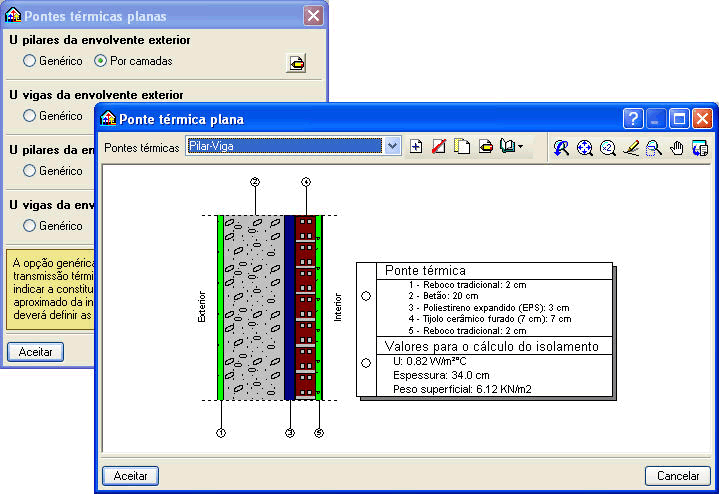Click the copy thermal bridge icon
Image resolution: width=719 pixels, height=494 pixels.
pyautogui.click(x=462, y=147)
